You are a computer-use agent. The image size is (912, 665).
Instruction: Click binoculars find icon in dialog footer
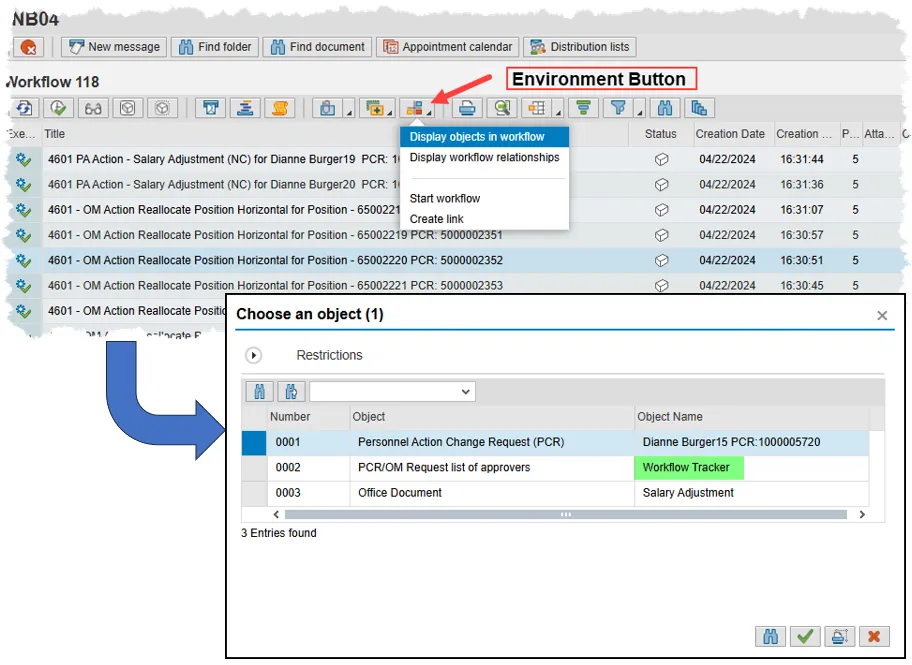coord(770,636)
